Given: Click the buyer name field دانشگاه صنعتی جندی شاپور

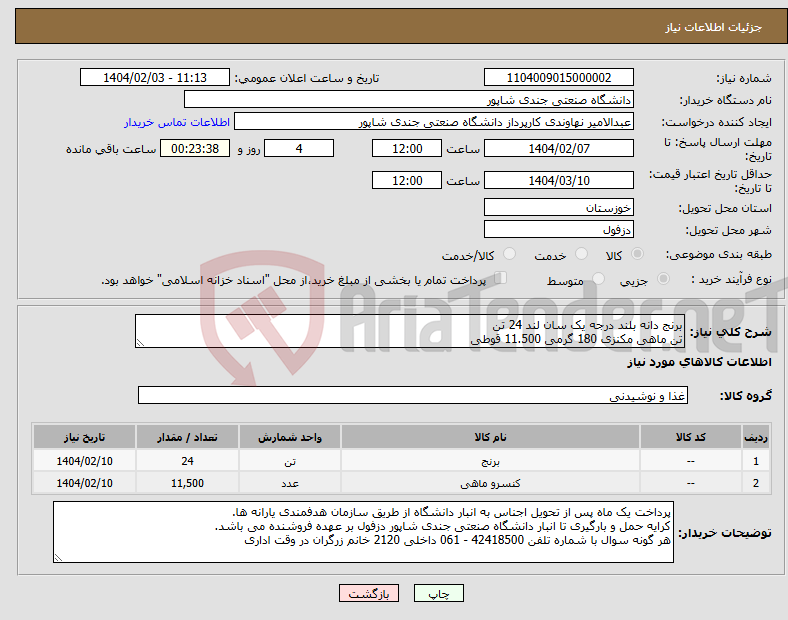Looking at the screenshot, I should [409, 99].
